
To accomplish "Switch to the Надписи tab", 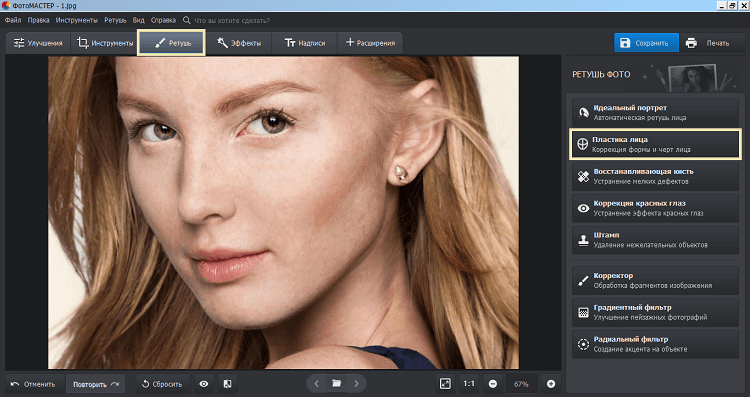I will tap(305, 43).
